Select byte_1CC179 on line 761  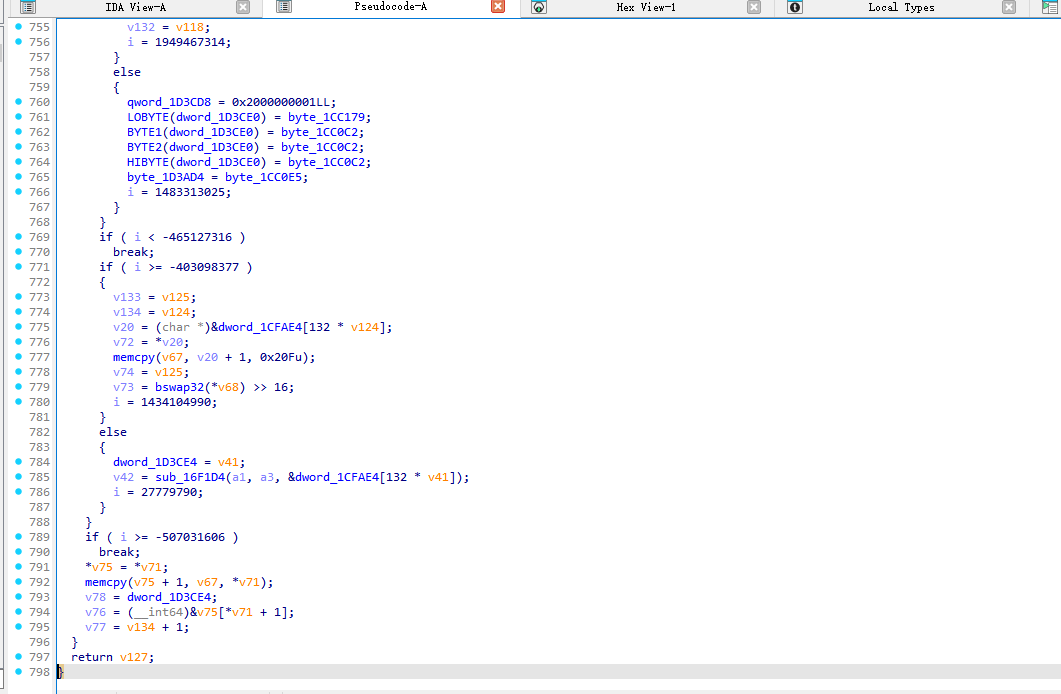coord(326,117)
